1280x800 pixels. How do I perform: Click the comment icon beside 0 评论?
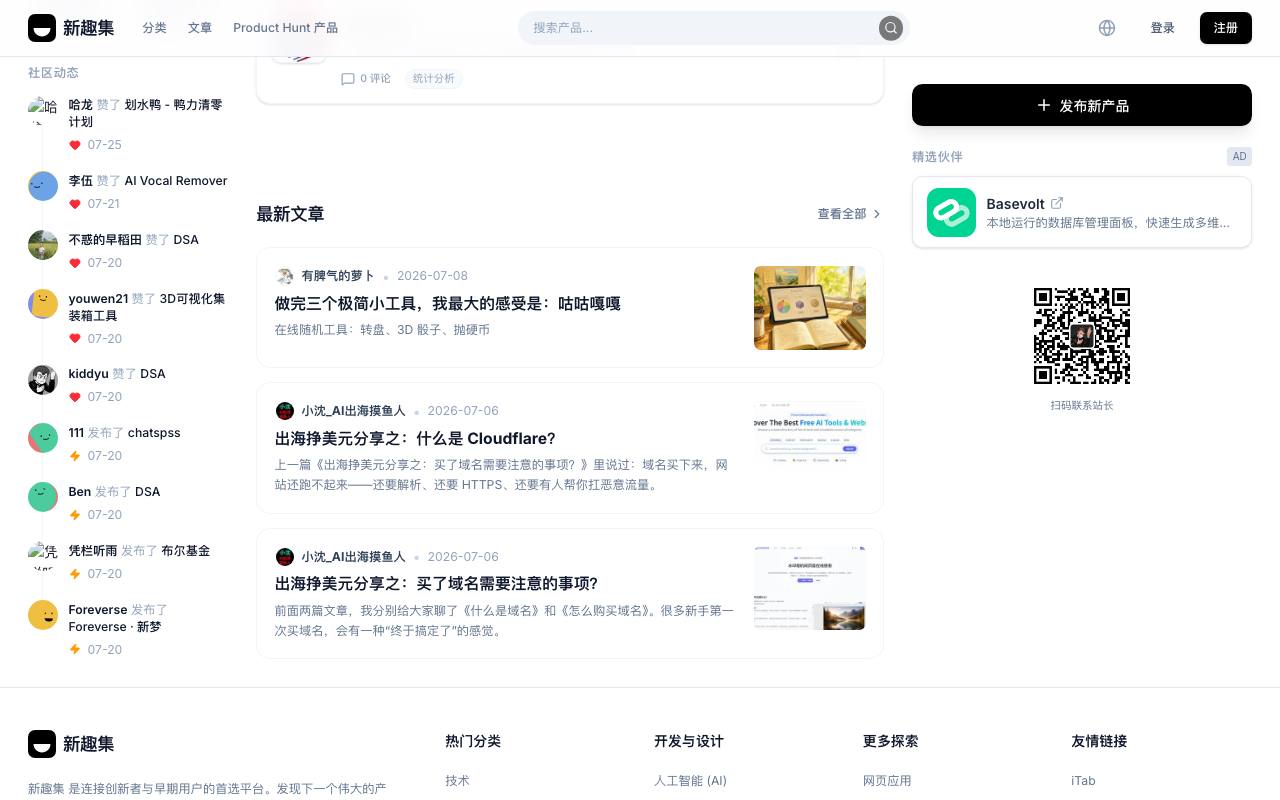(x=348, y=79)
